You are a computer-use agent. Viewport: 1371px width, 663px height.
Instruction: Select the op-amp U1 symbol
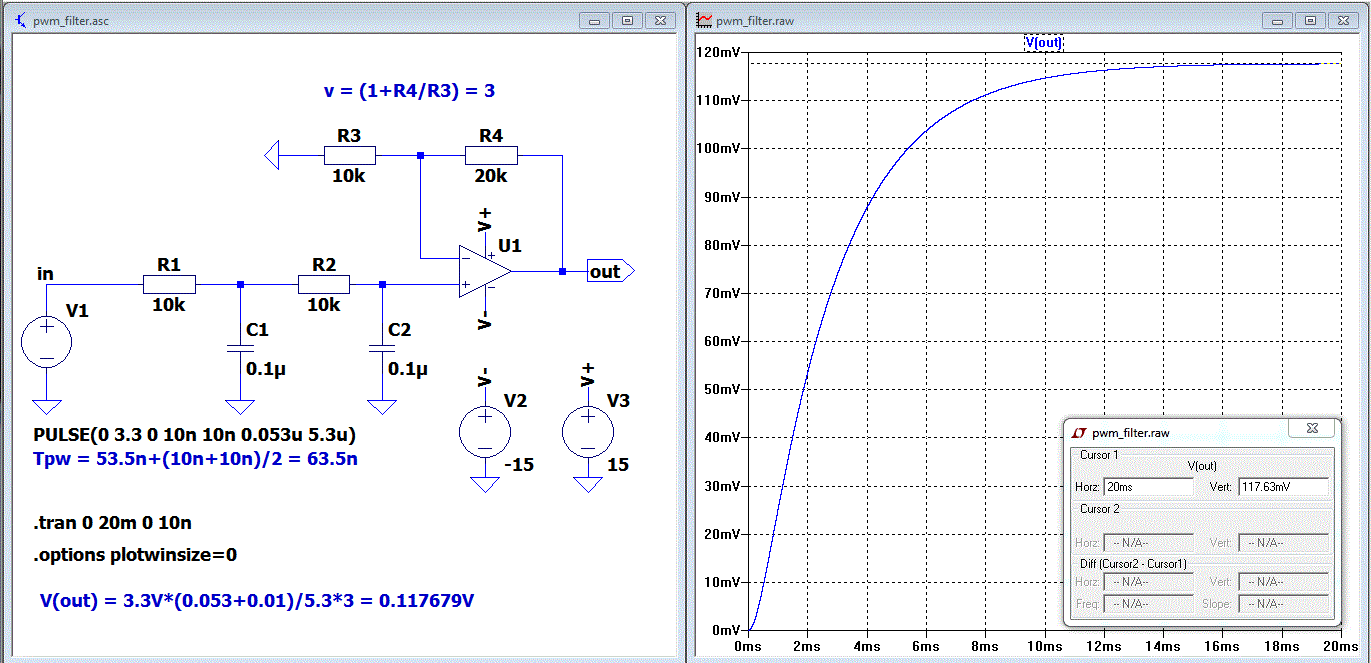tap(484, 271)
